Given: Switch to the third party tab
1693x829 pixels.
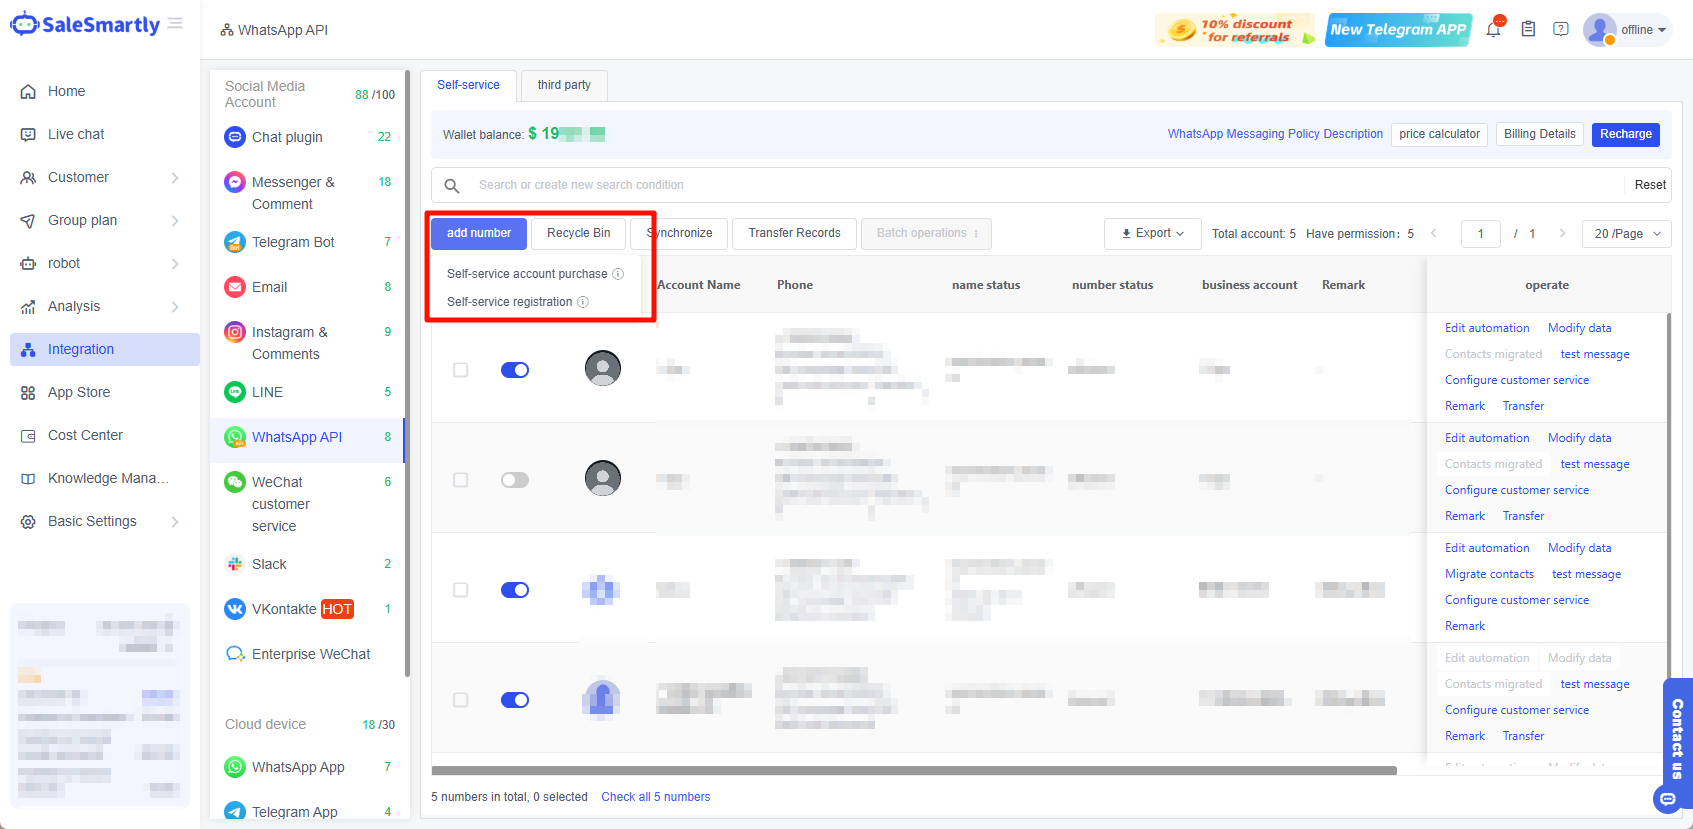Looking at the screenshot, I should click(x=563, y=85).
